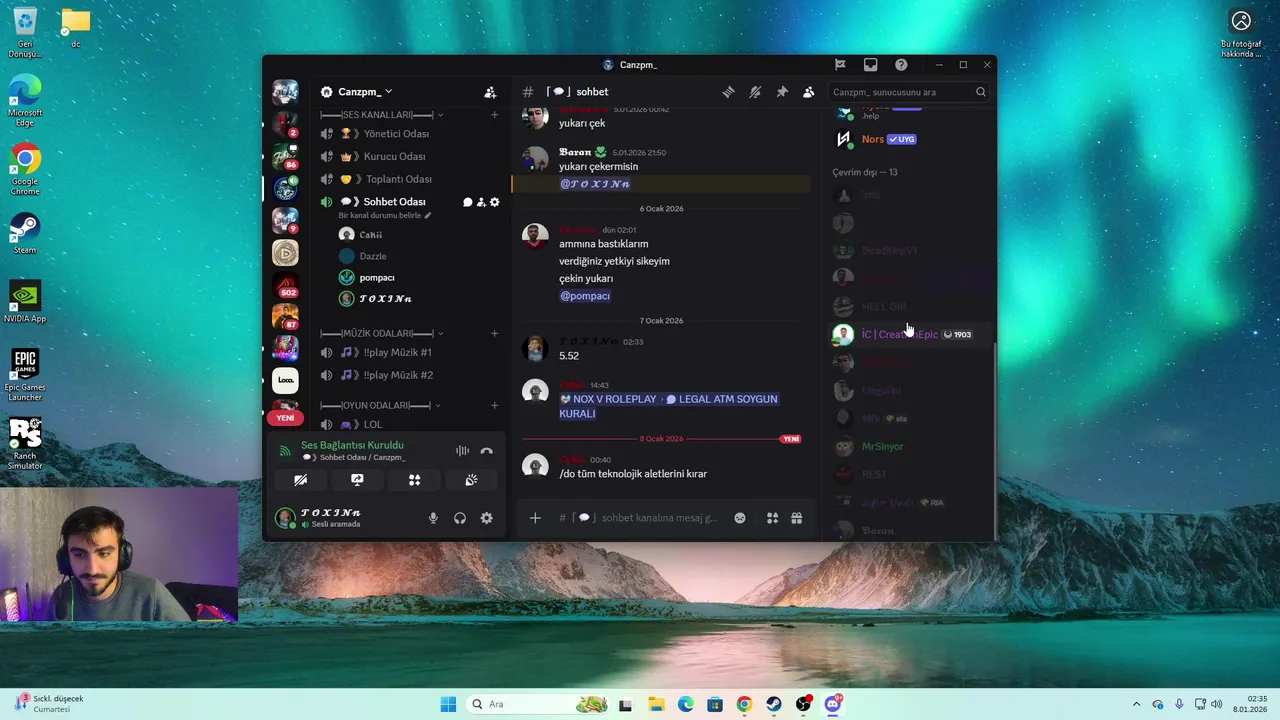Select the Sohbet Odası voice channel
Viewport: 1280px width, 720px height.
pos(394,202)
